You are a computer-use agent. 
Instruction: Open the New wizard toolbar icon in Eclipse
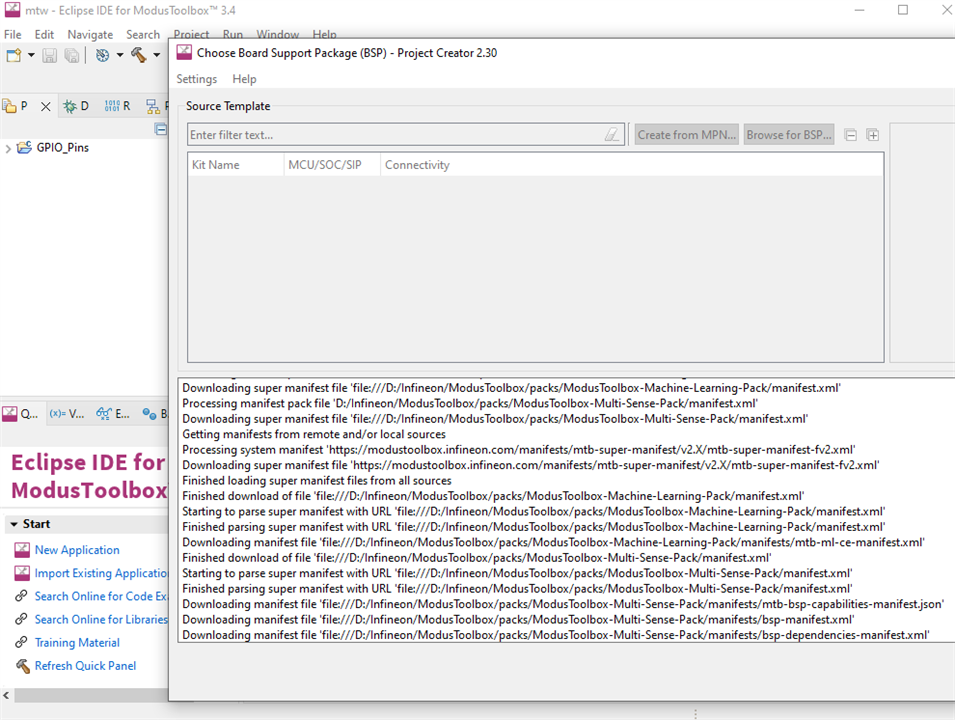tap(13, 55)
